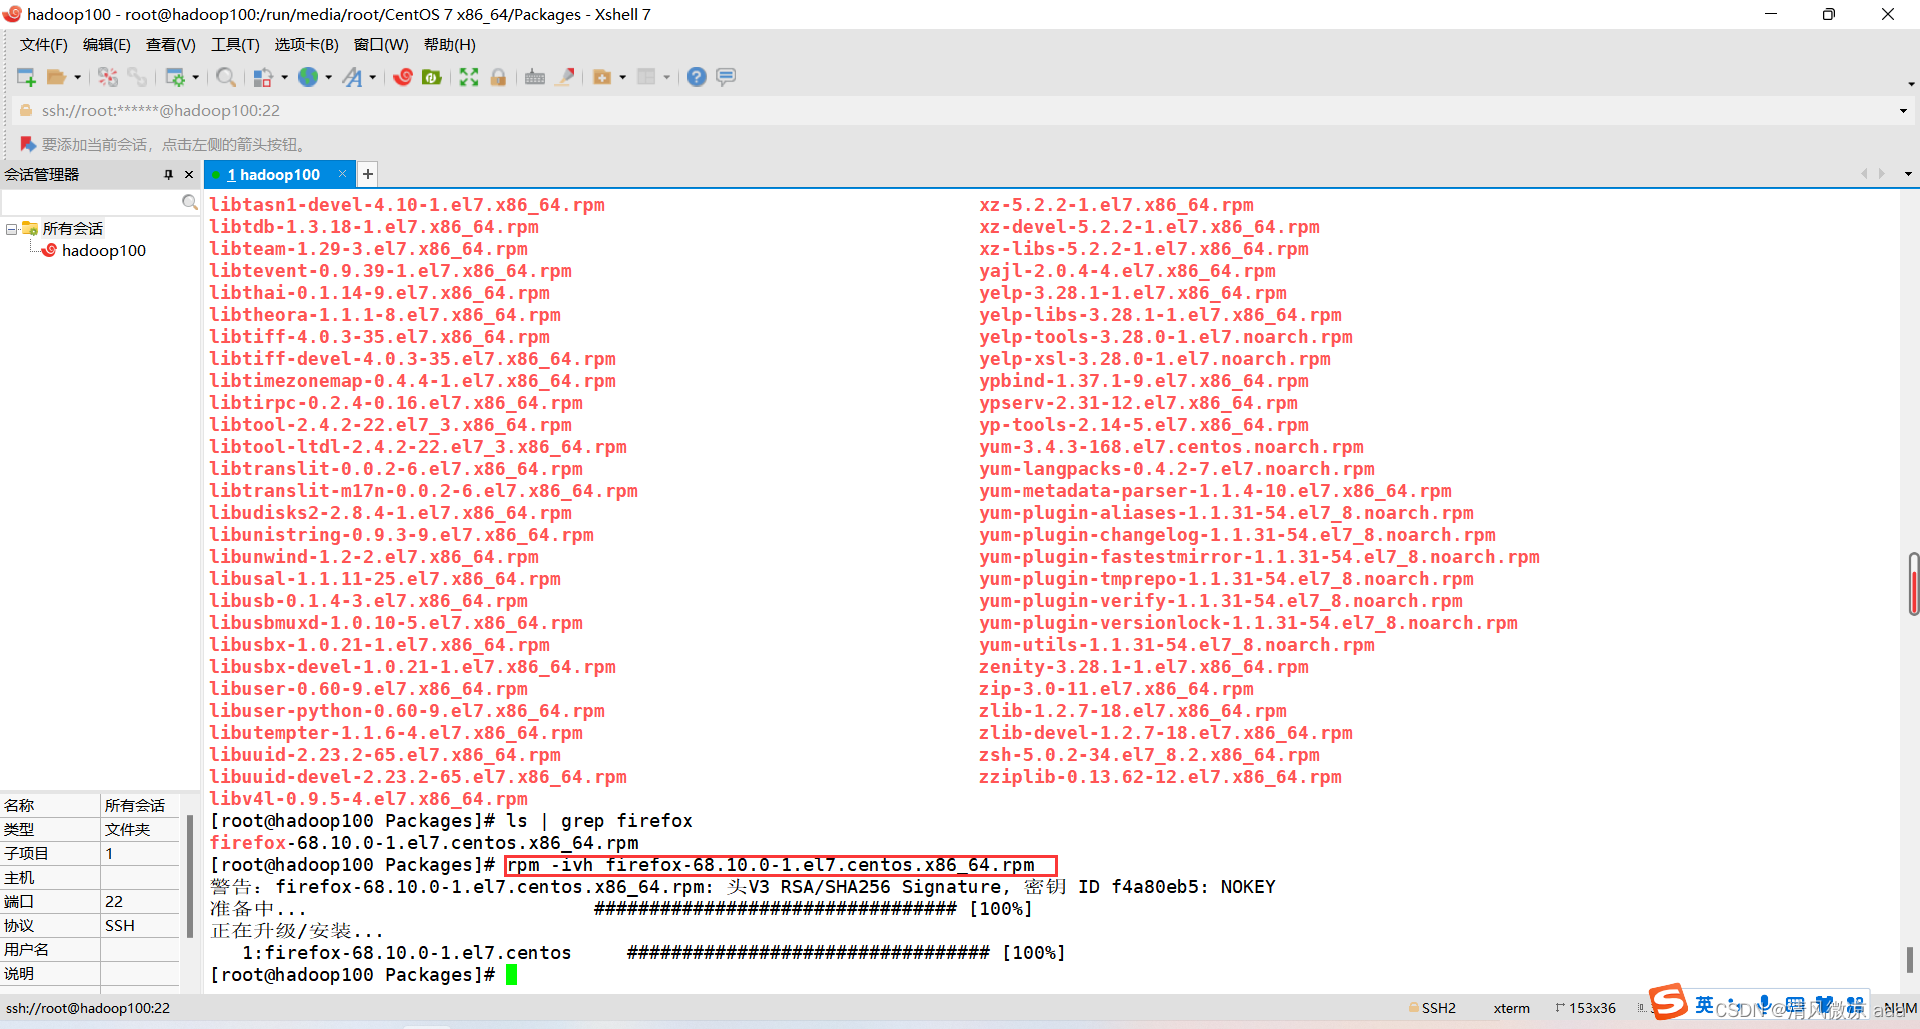Open the font settings icon
This screenshot has height=1029, width=1920.
[352, 77]
